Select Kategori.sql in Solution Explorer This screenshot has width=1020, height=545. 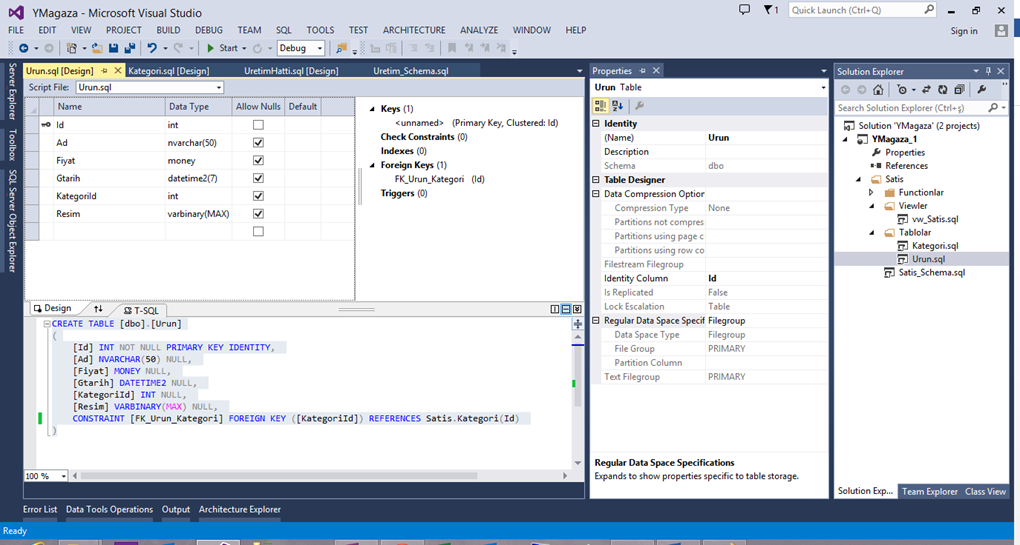click(935, 246)
